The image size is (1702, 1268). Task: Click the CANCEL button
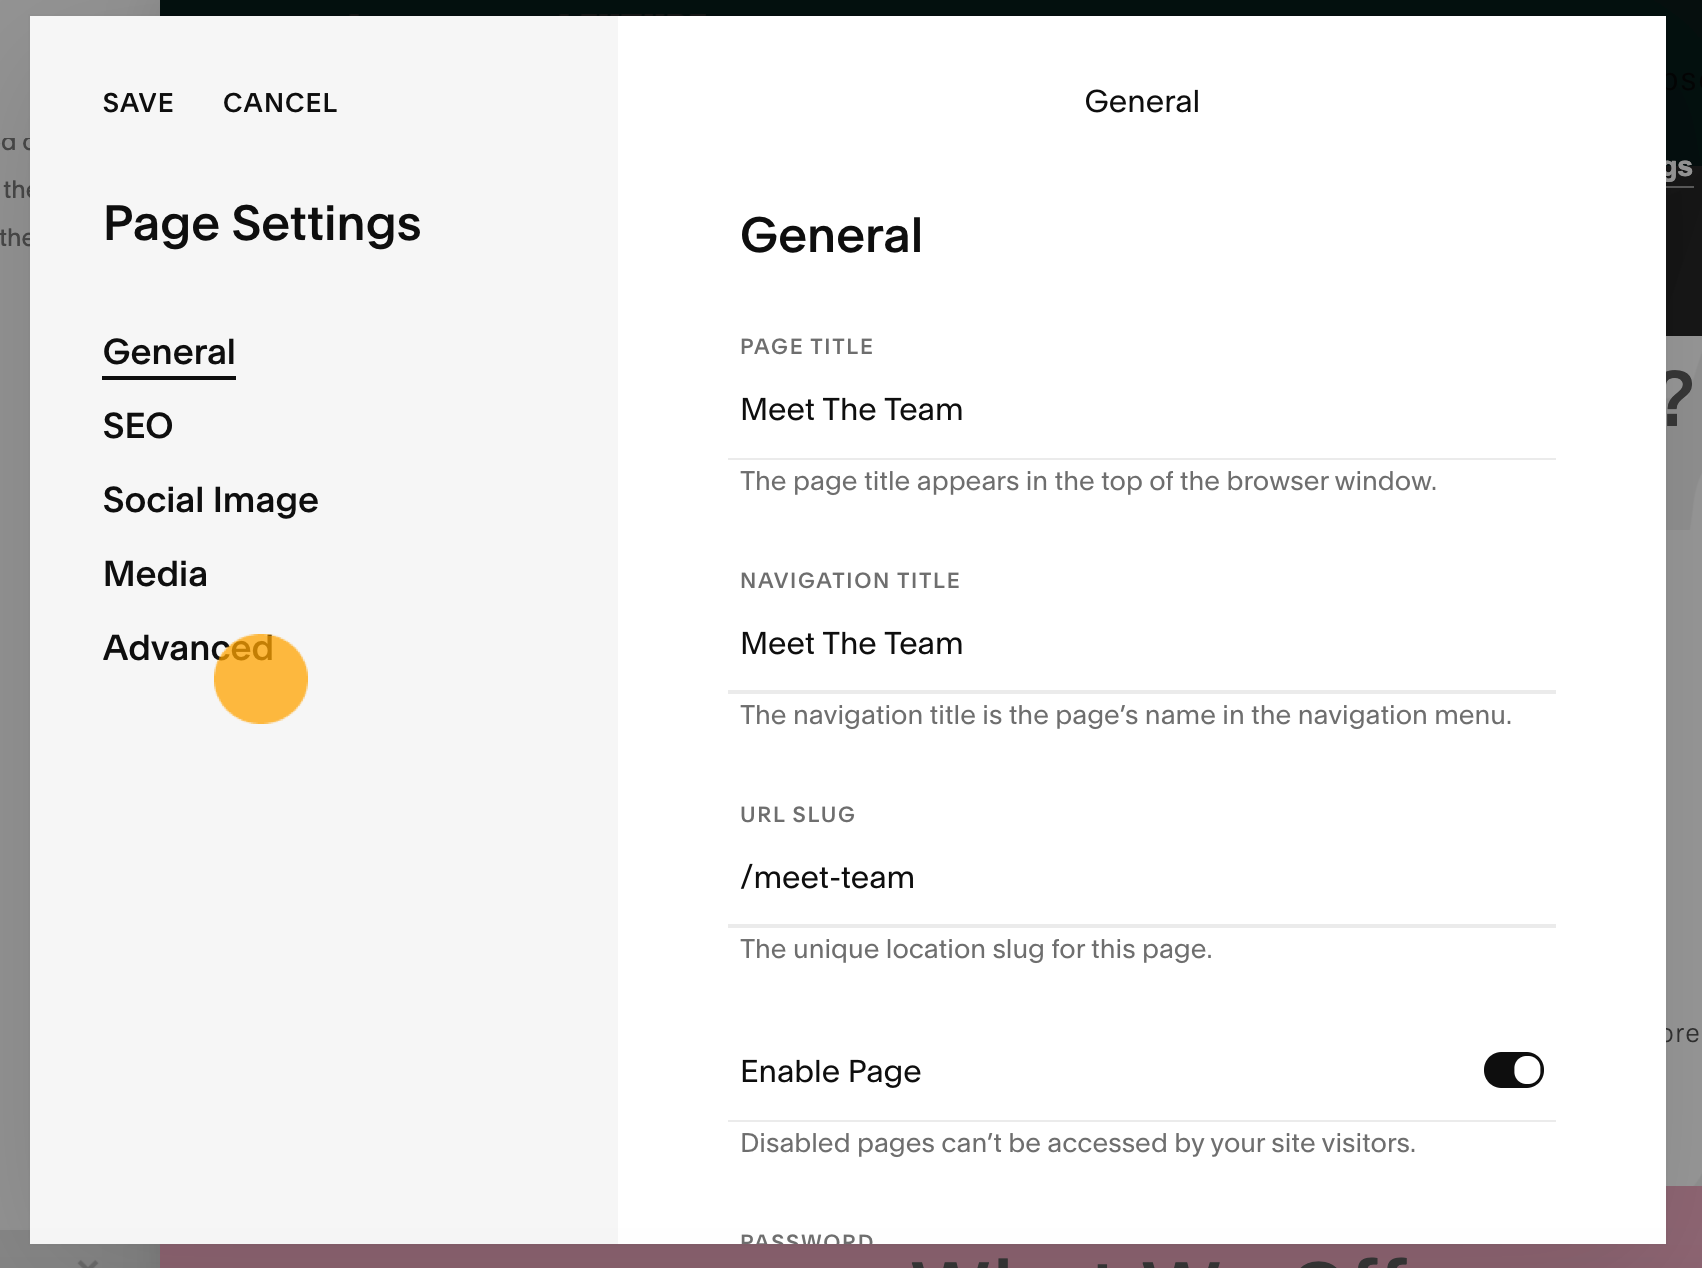coord(280,103)
